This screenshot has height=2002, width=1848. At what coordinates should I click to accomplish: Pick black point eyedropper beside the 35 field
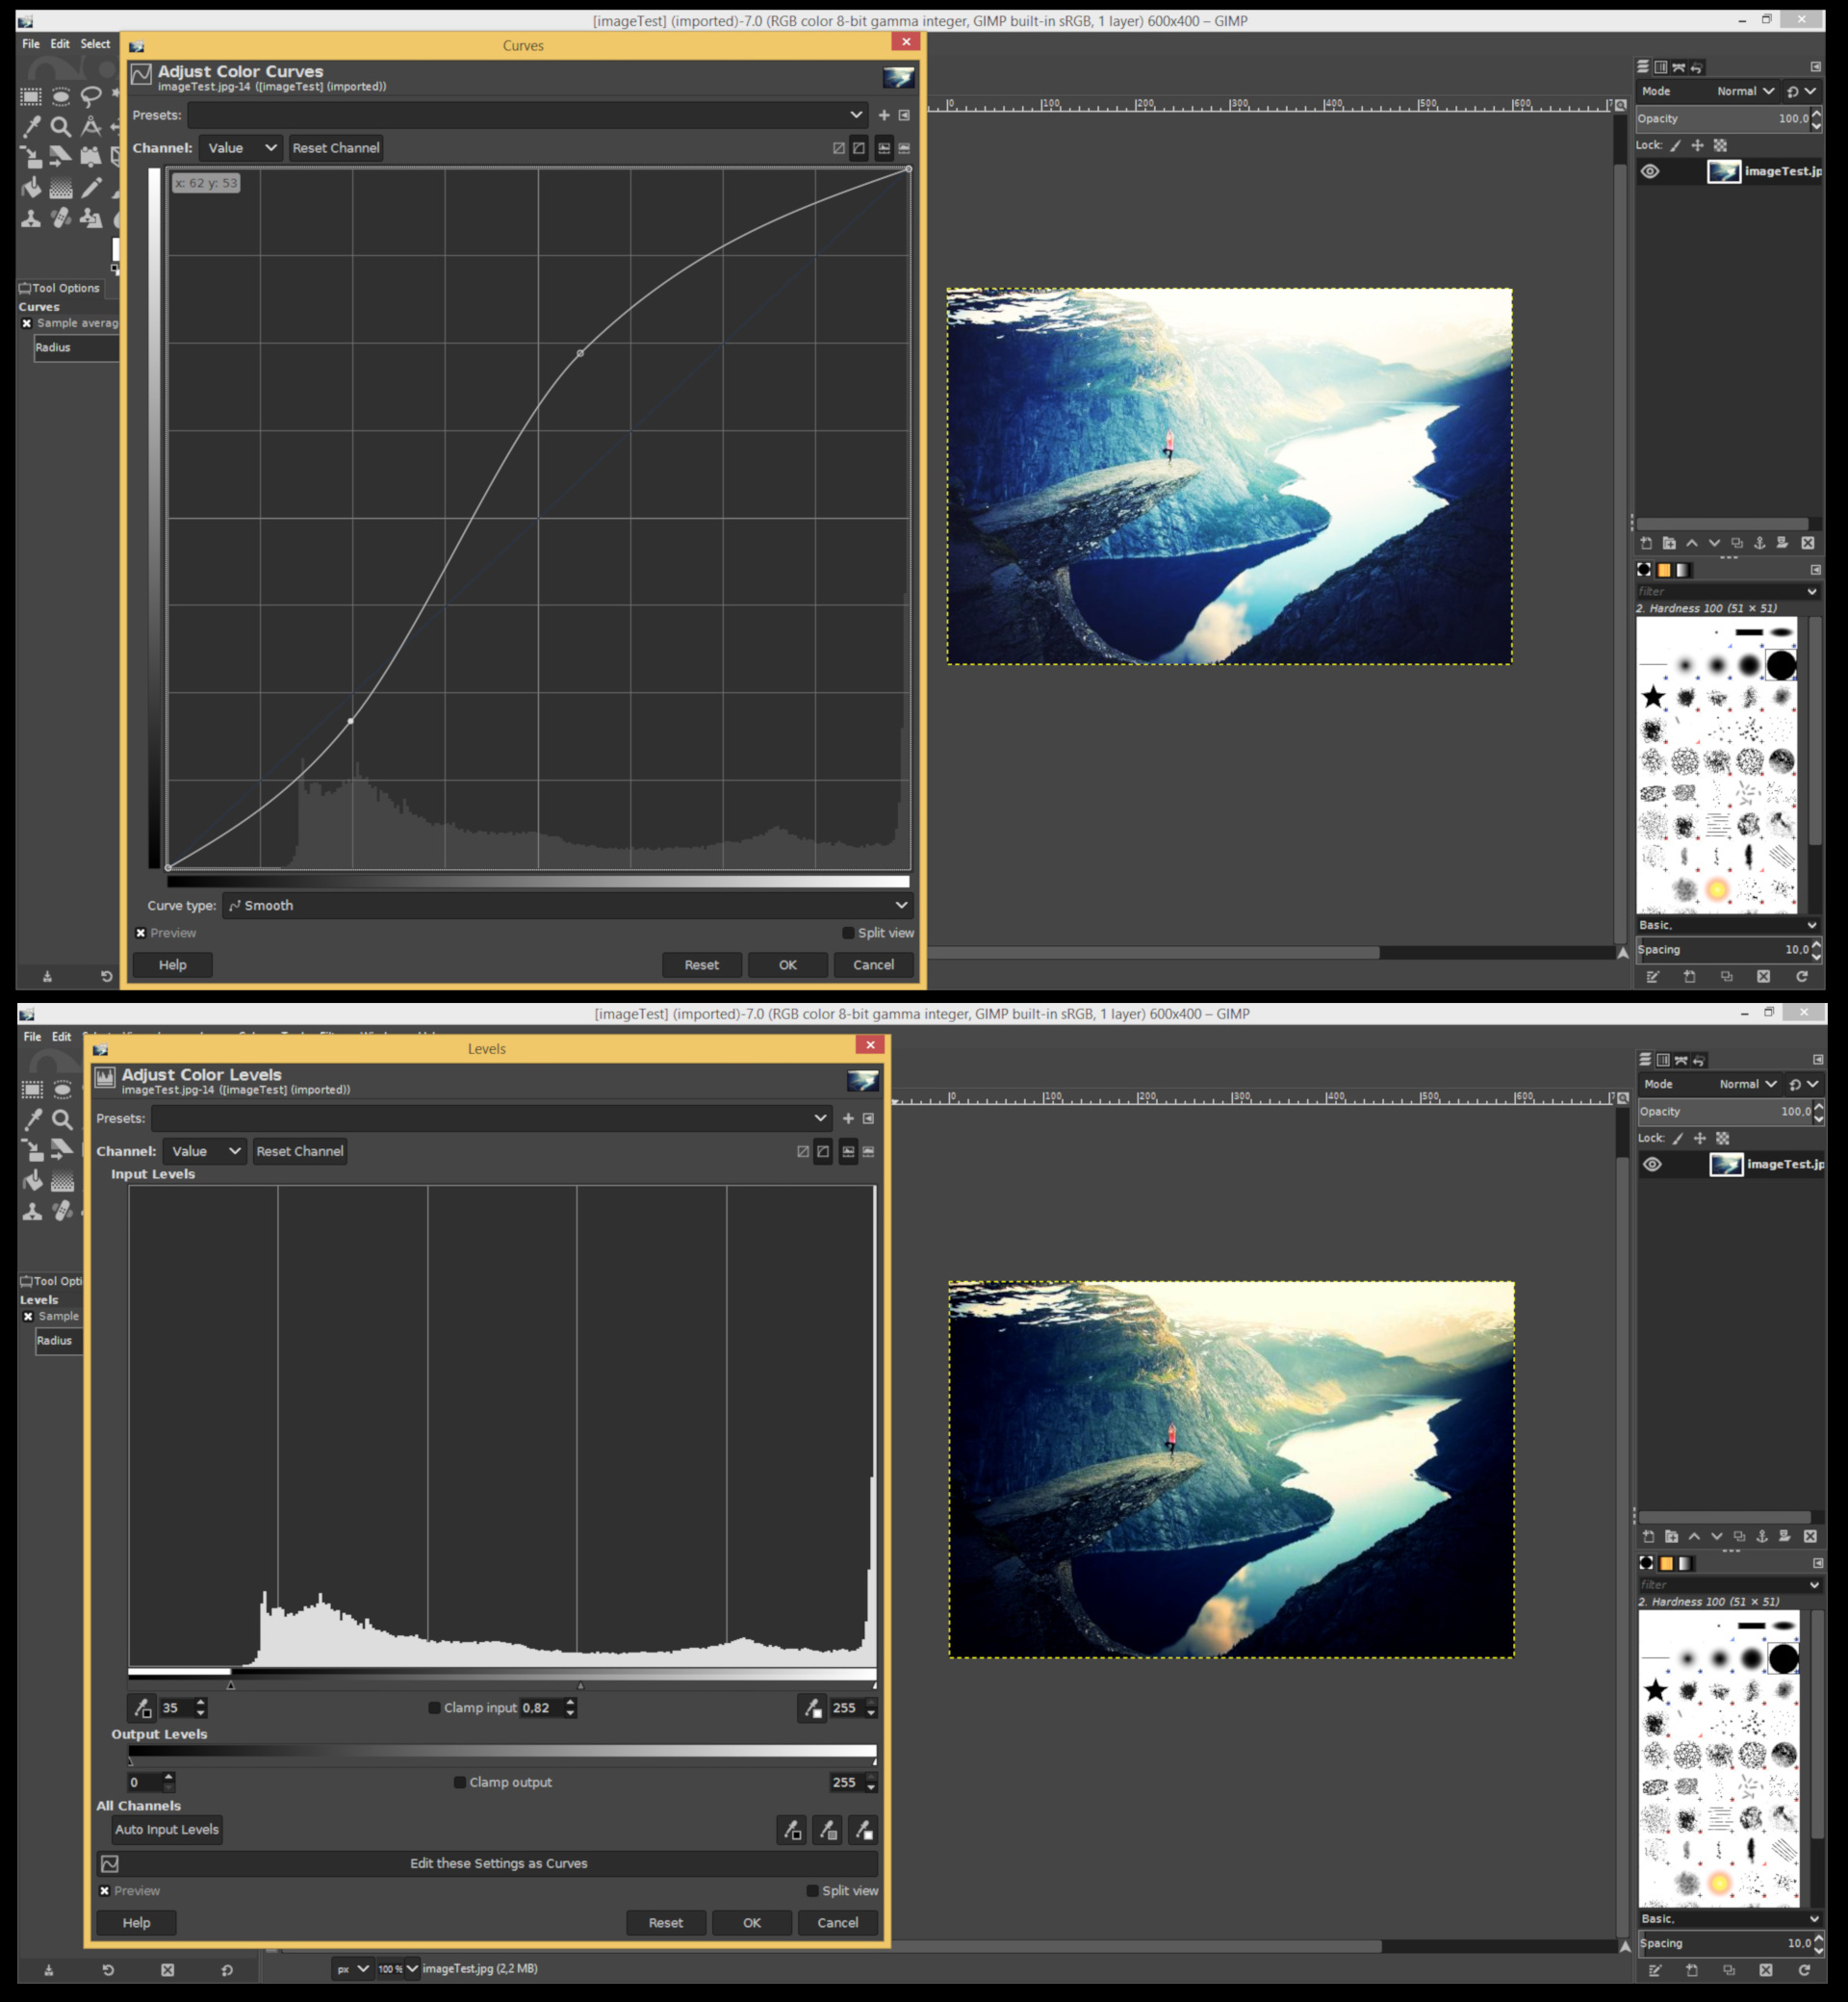click(143, 1708)
